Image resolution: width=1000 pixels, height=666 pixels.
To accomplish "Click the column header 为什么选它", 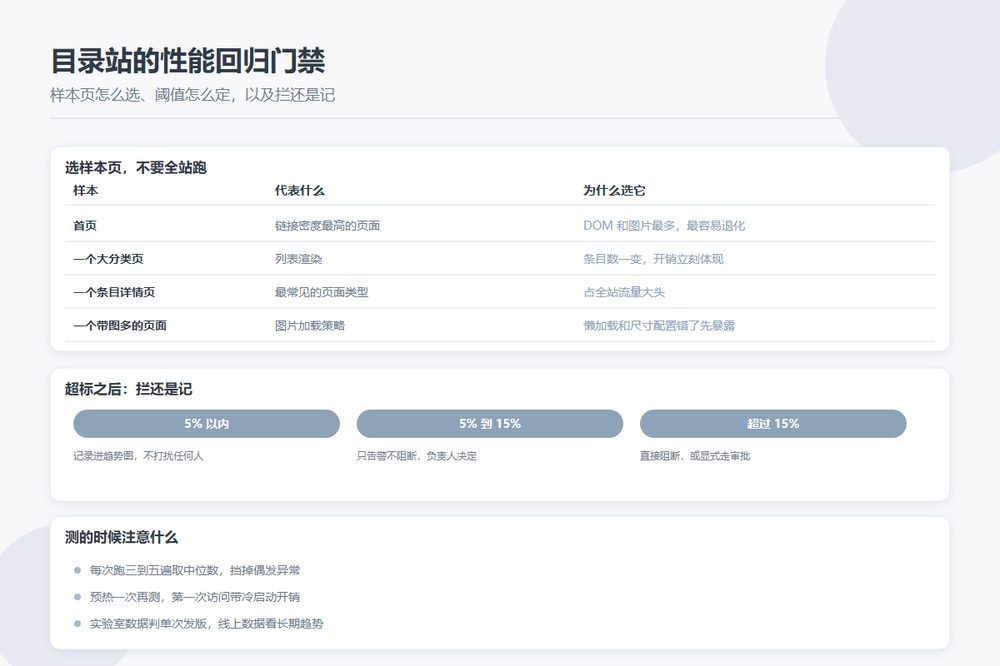I will [x=614, y=190].
